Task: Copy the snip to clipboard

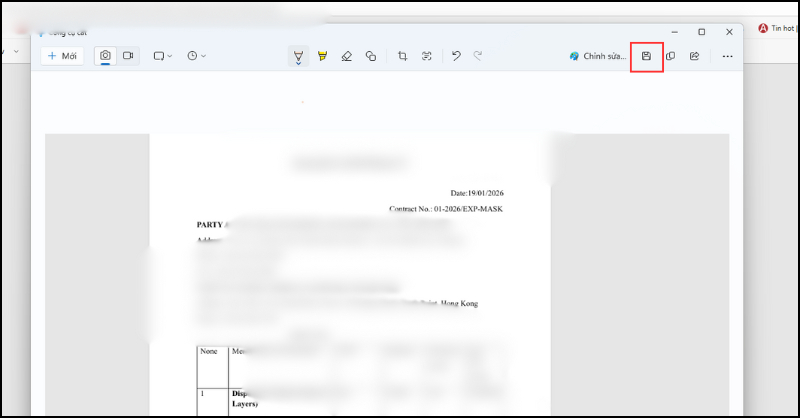Action: point(670,56)
